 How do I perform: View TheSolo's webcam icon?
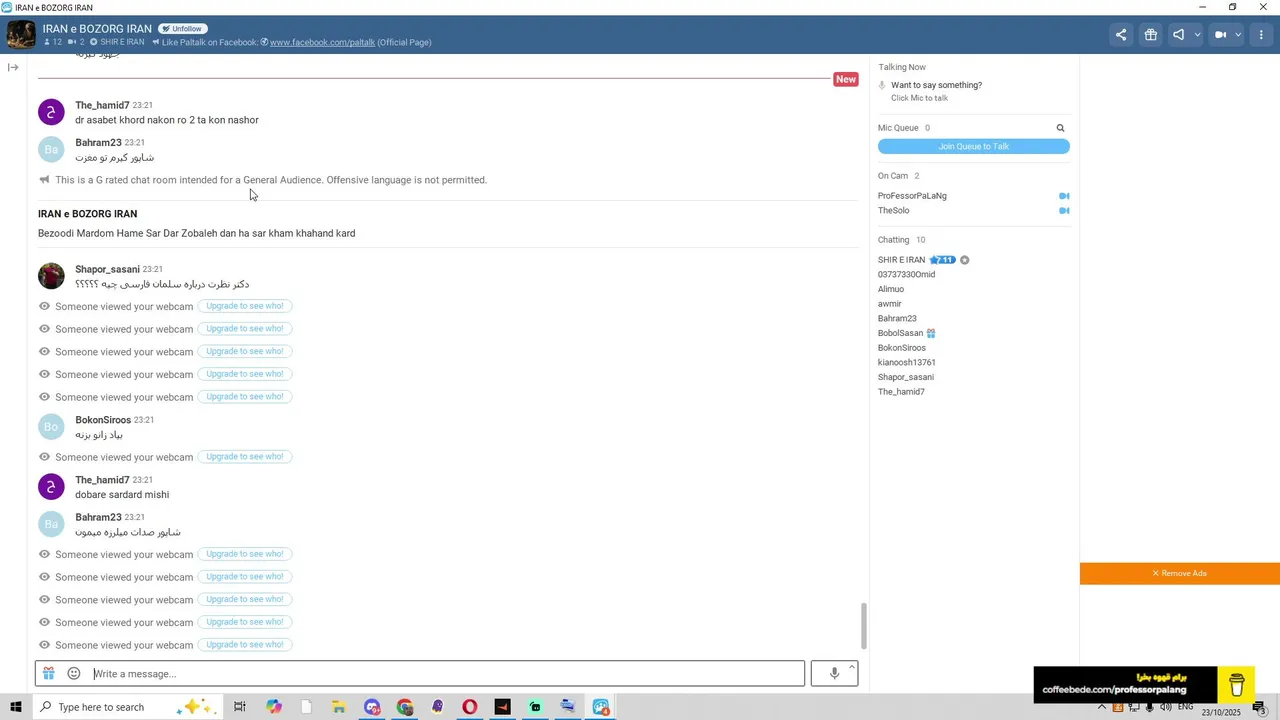(1064, 211)
